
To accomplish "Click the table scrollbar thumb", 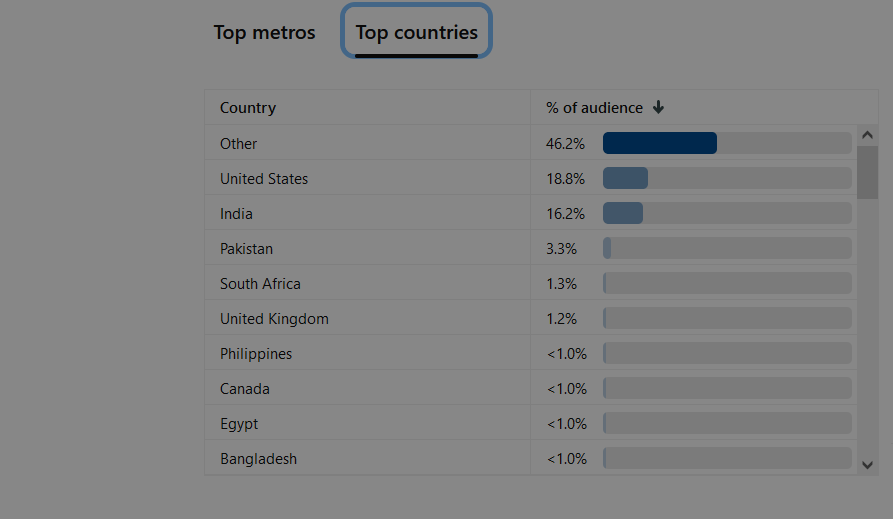I will click(867, 173).
